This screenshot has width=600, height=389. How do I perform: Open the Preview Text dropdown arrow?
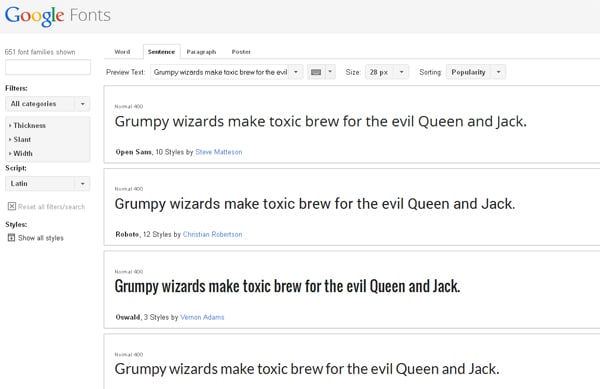tap(296, 72)
